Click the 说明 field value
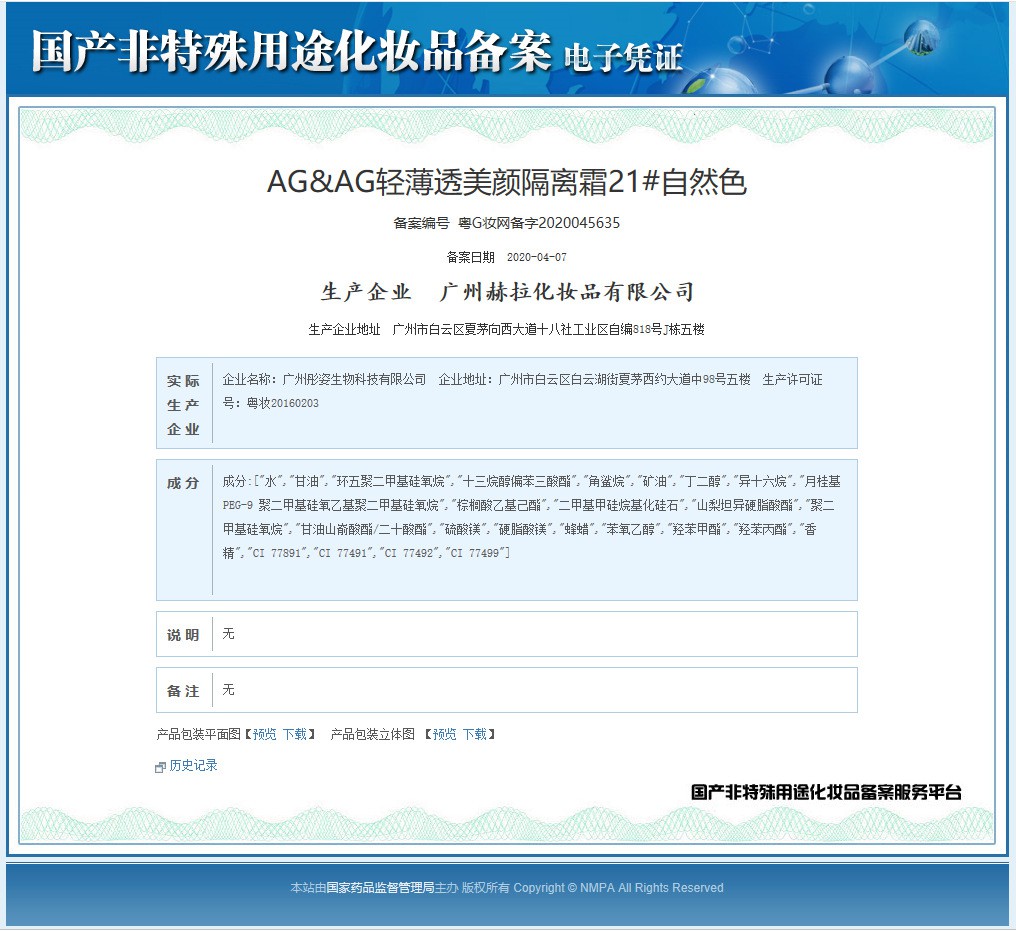This screenshot has height=931, width=1016. [x=228, y=634]
